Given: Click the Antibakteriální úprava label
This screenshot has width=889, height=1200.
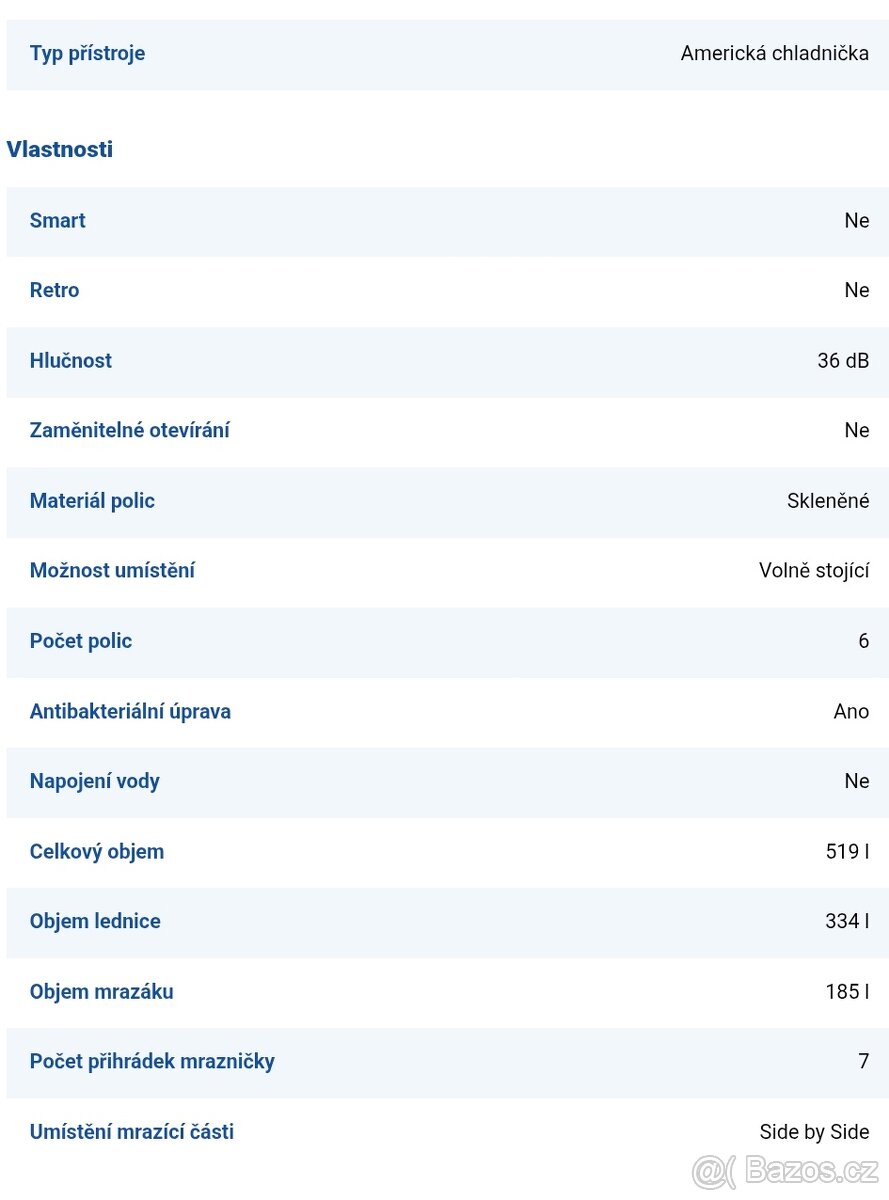Looking at the screenshot, I should (130, 712).
